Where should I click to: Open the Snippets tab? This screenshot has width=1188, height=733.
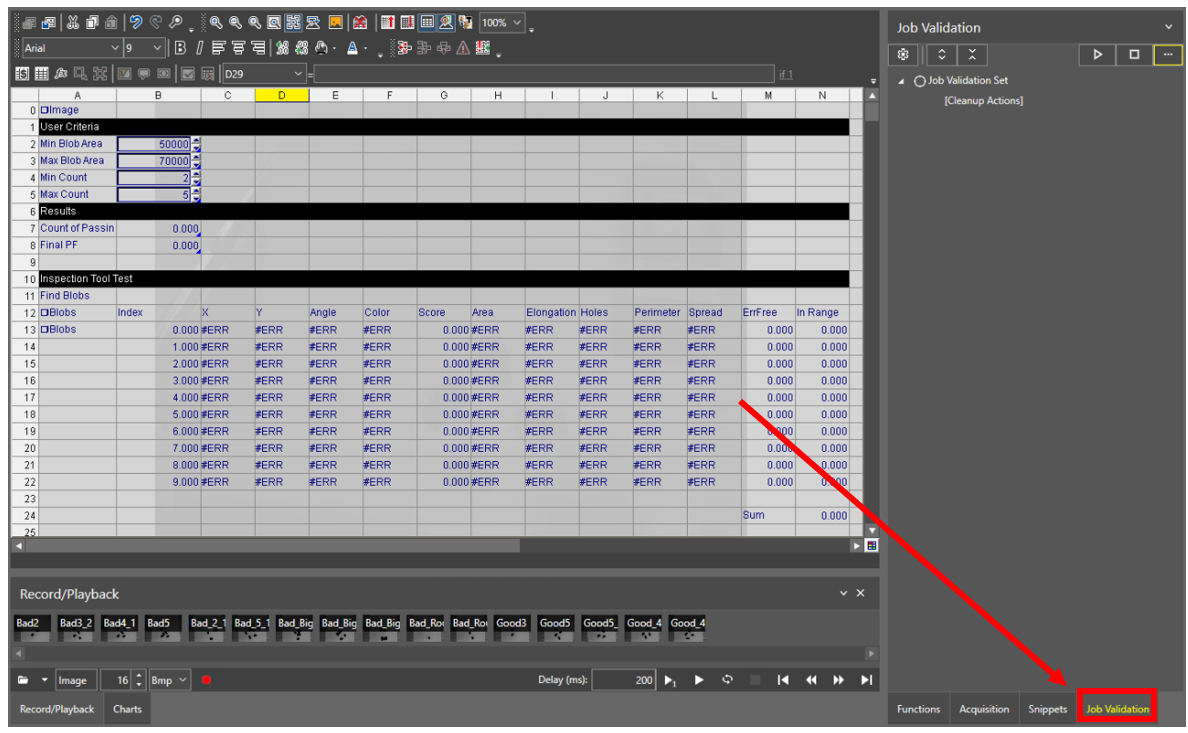click(1047, 709)
